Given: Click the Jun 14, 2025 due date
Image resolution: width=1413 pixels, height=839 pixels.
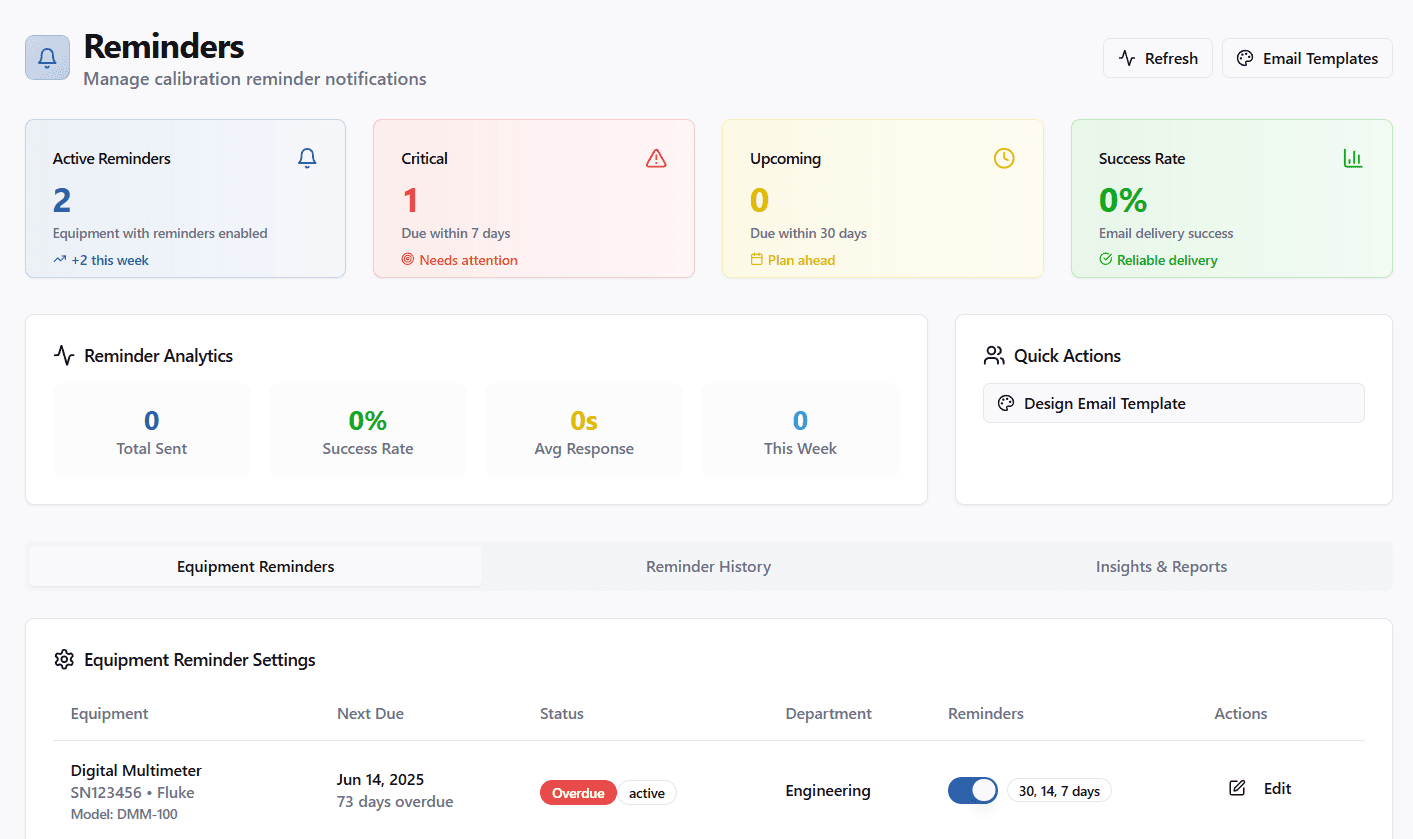Looking at the screenshot, I should pyautogui.click(x=382, y=779).
